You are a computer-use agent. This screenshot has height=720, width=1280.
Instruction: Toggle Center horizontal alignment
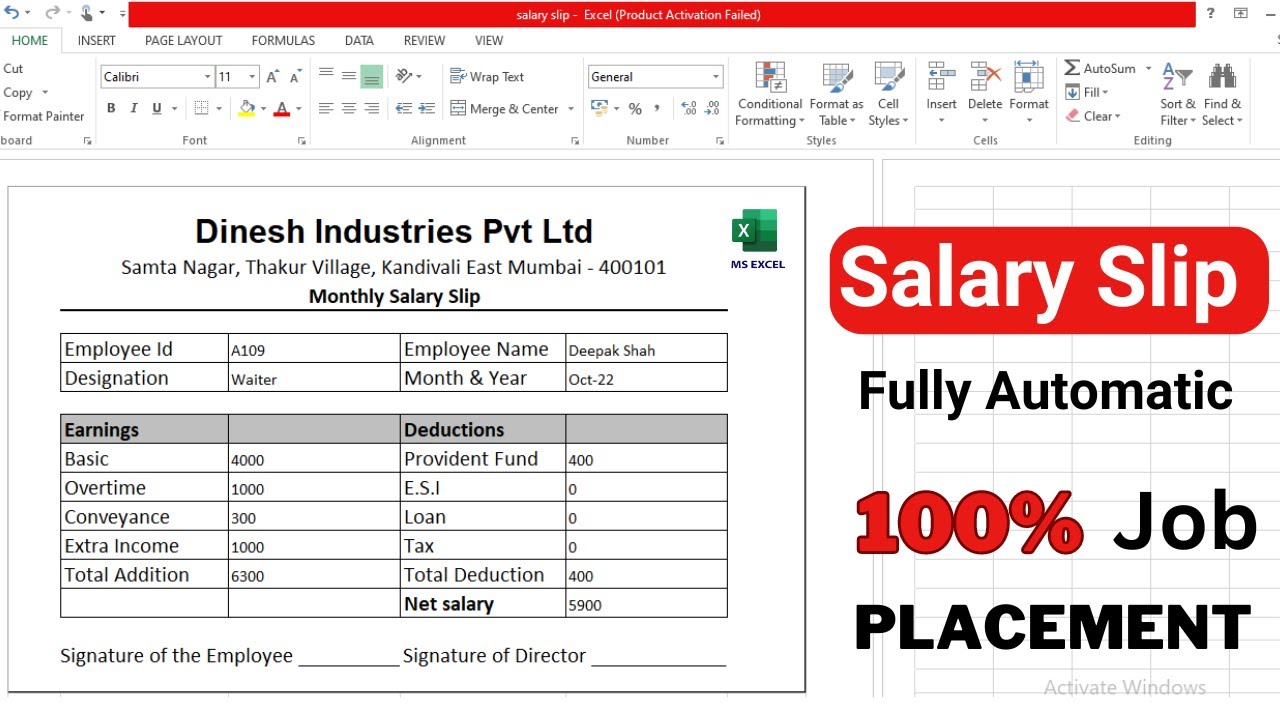point(348,108)
